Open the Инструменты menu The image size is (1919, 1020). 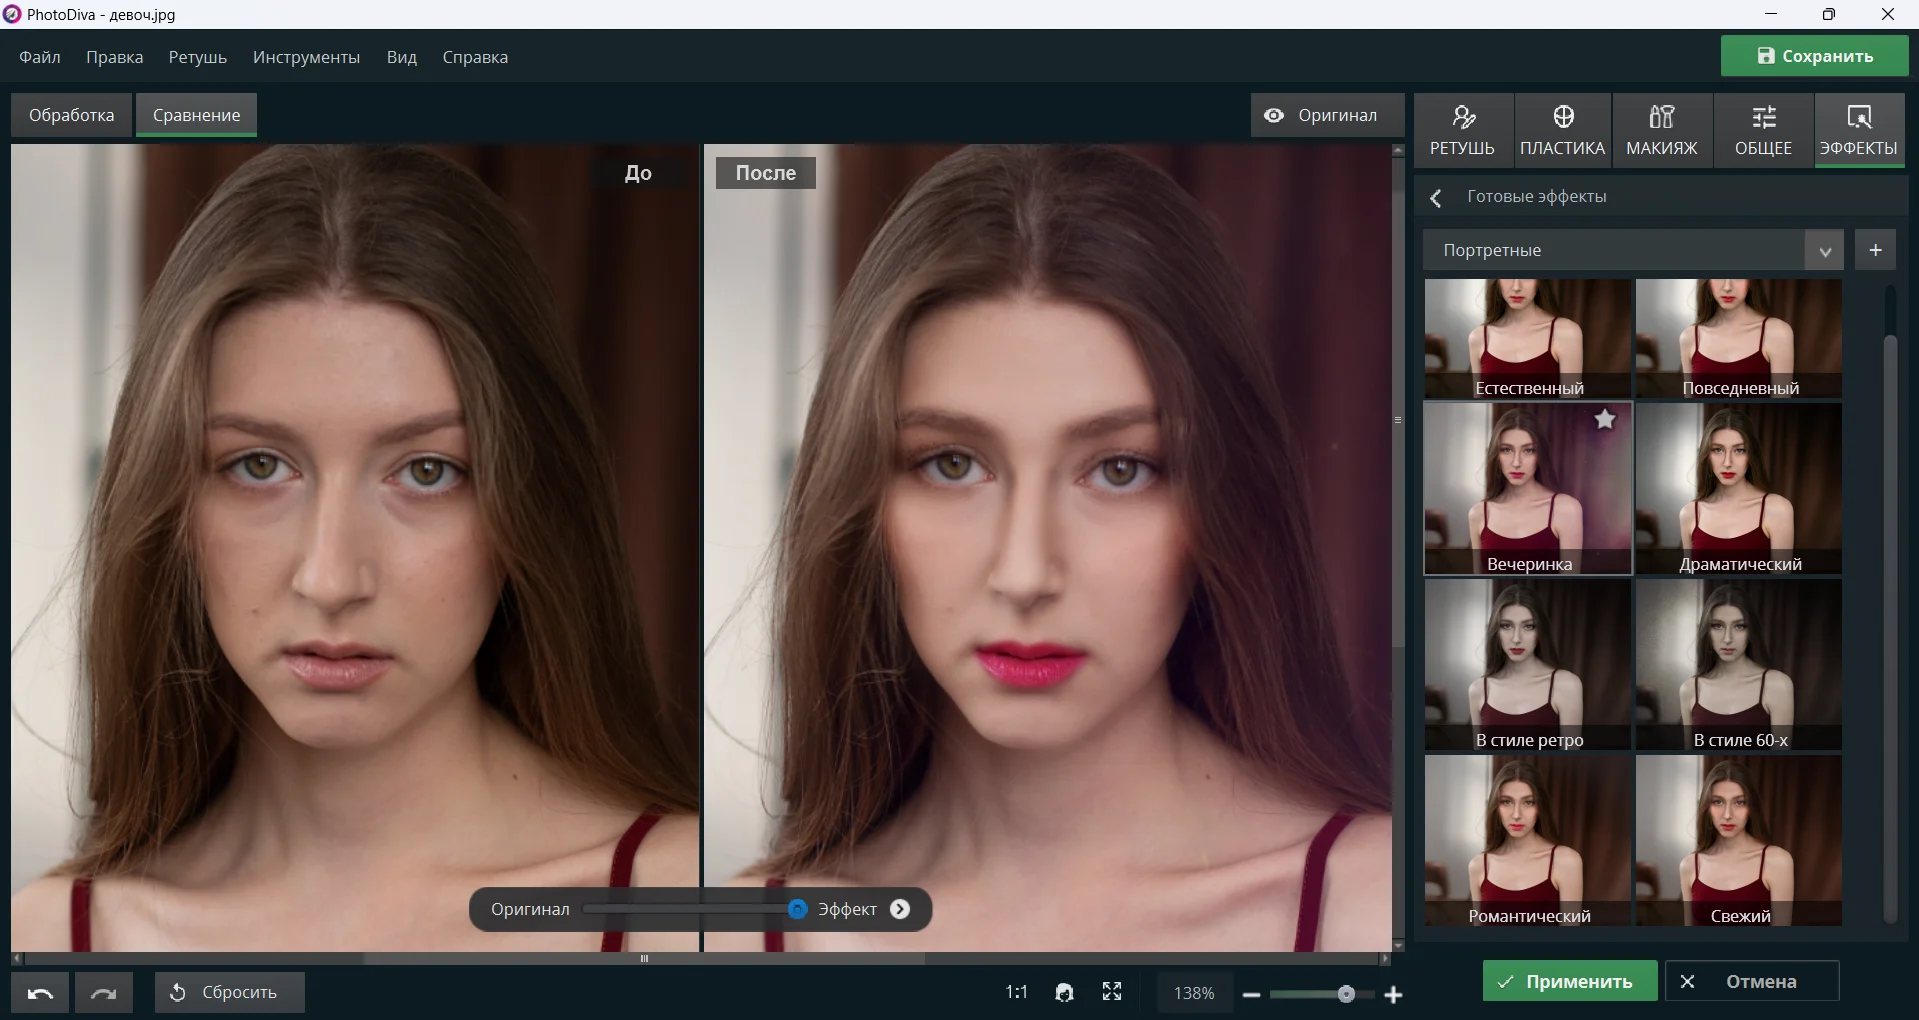306,57
